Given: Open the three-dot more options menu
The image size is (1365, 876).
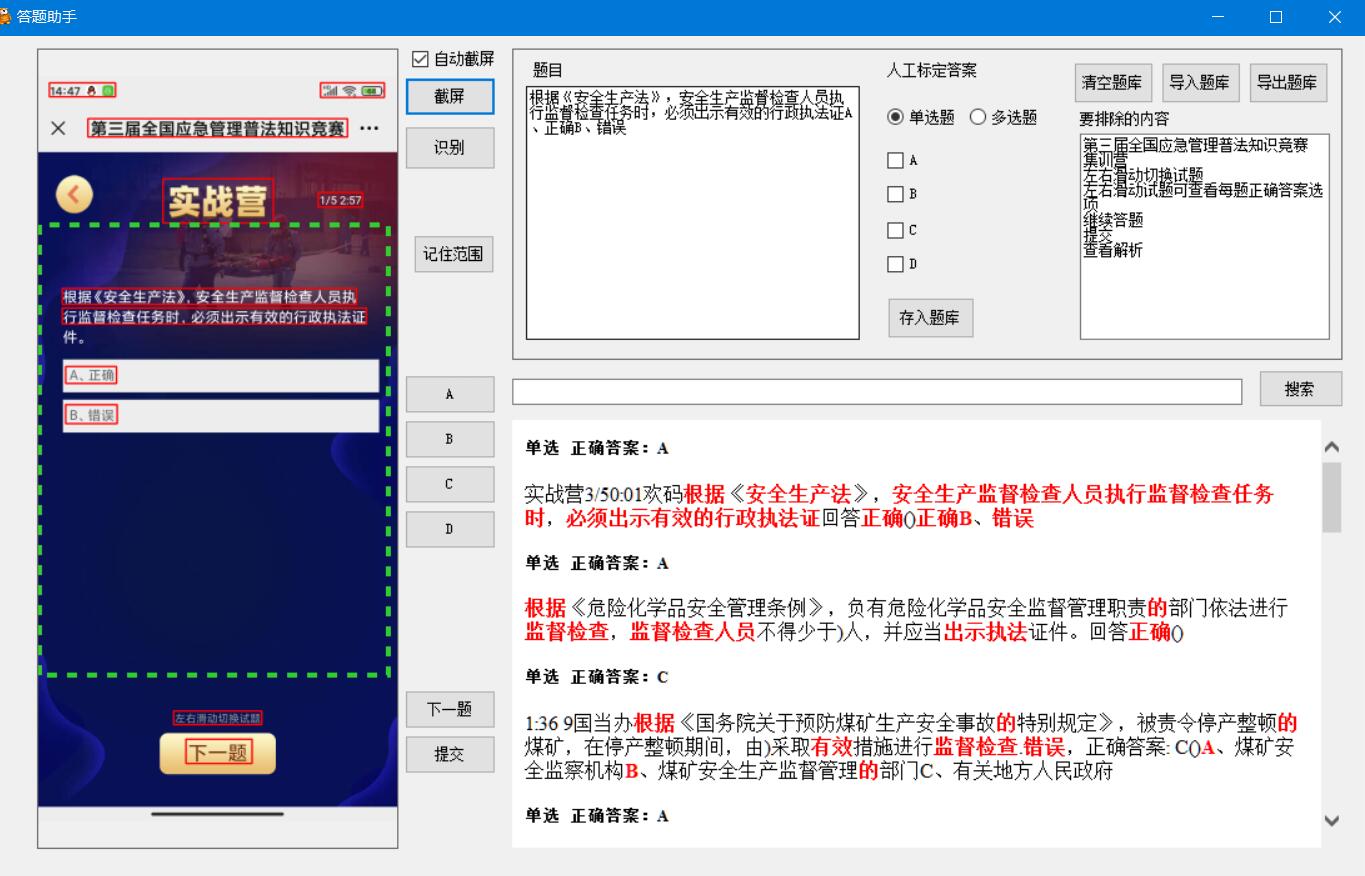Looking at the screenshot, I should (x=369, y=129).
